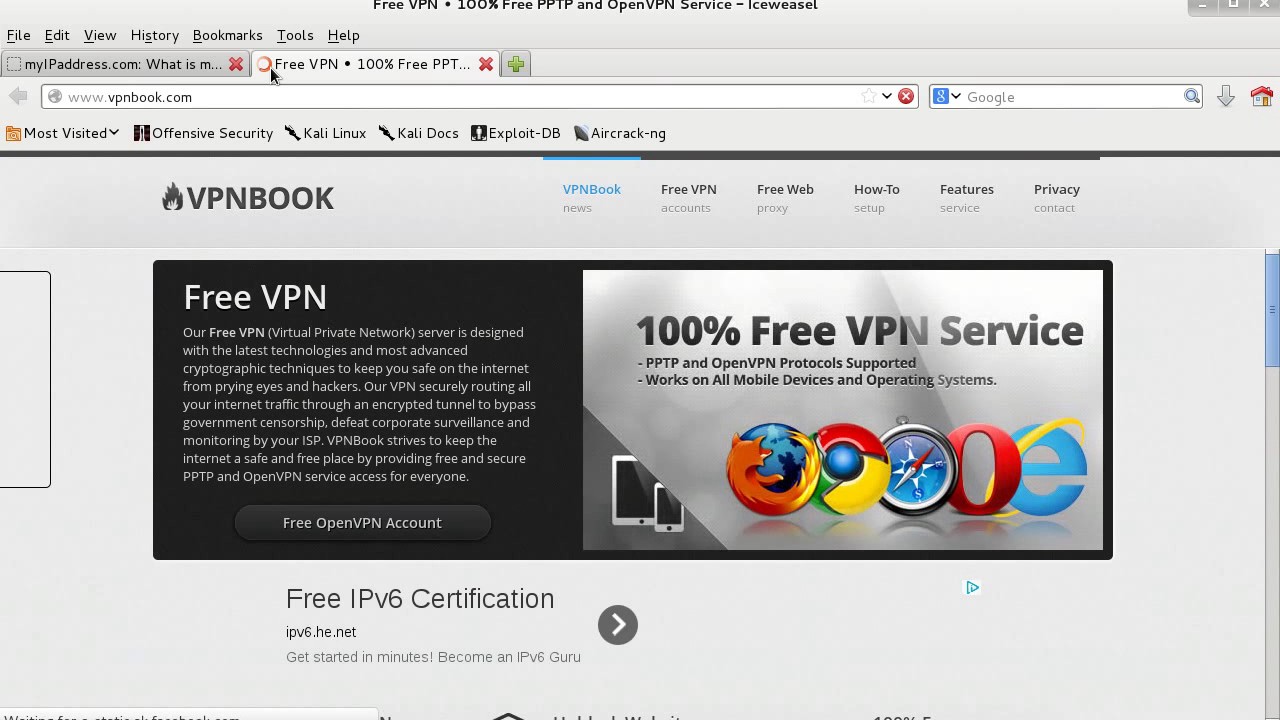Open the Privacy contact nav item
Image resolution: width=1280 pixels, height=720 pixels.
click(1056, 198)
